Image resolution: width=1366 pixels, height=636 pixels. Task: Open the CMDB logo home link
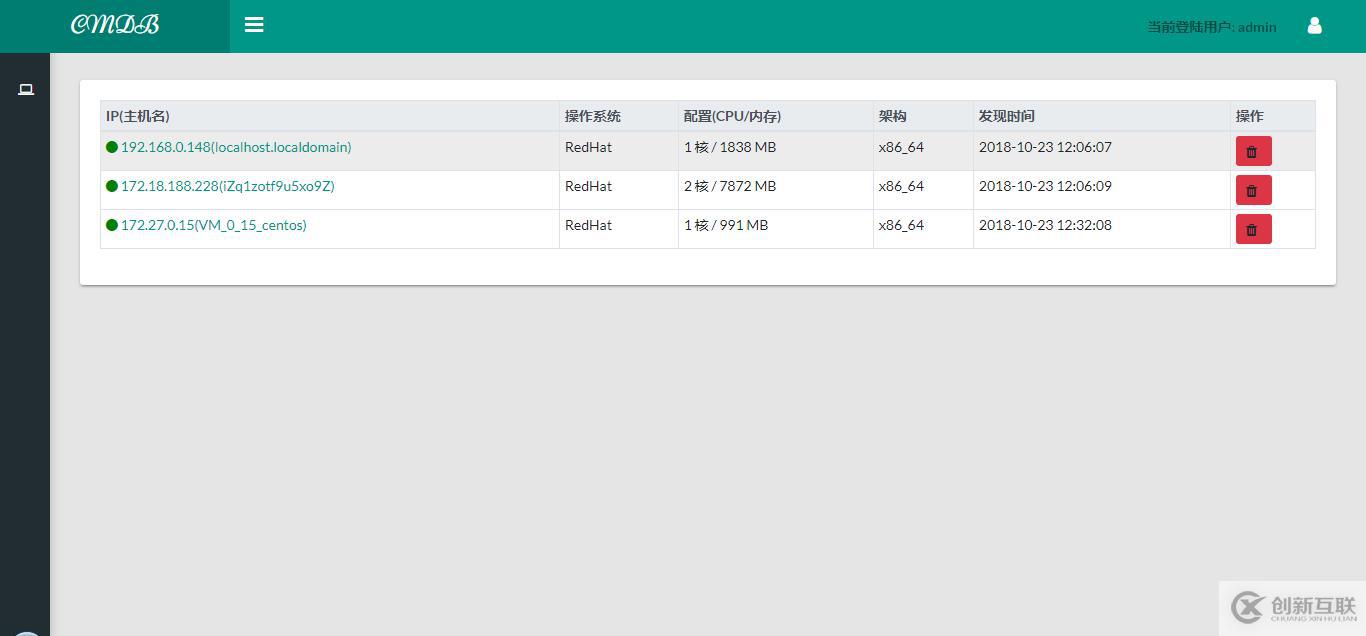pyautogui.click(x=115, y=25)
